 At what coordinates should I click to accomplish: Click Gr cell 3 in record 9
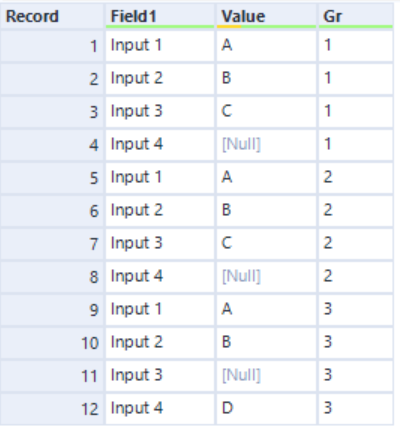click(x=356, y=310)
